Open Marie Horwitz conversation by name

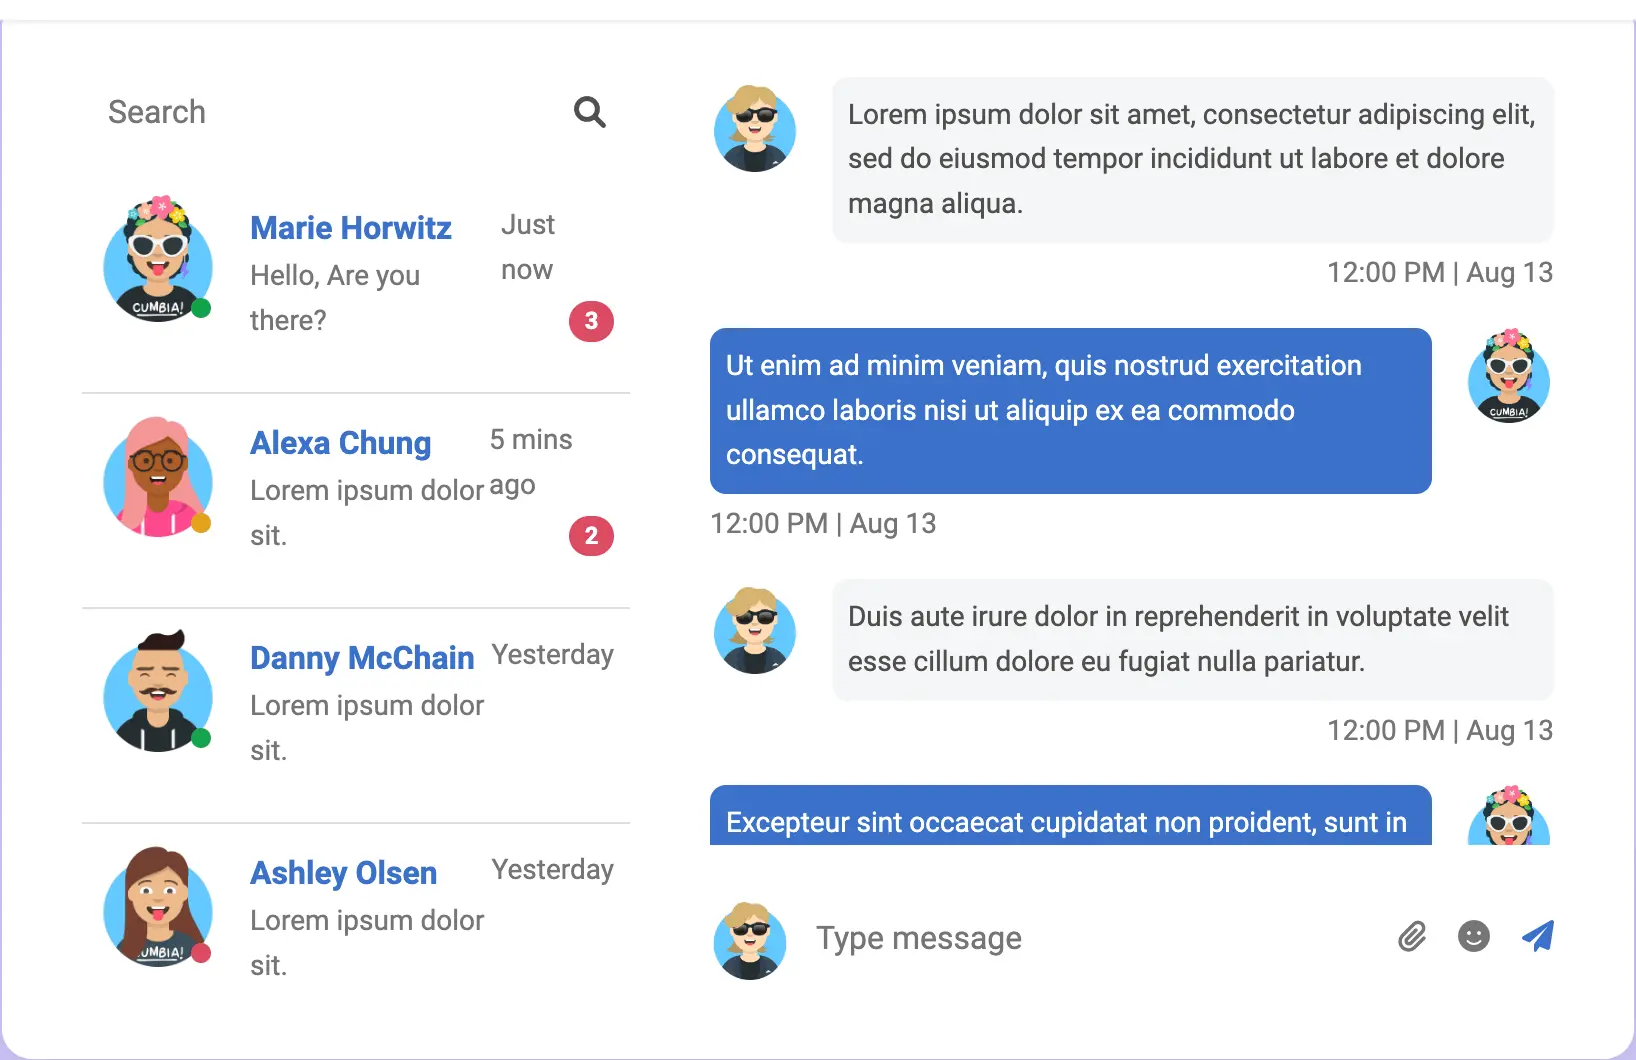click(351, 228)
